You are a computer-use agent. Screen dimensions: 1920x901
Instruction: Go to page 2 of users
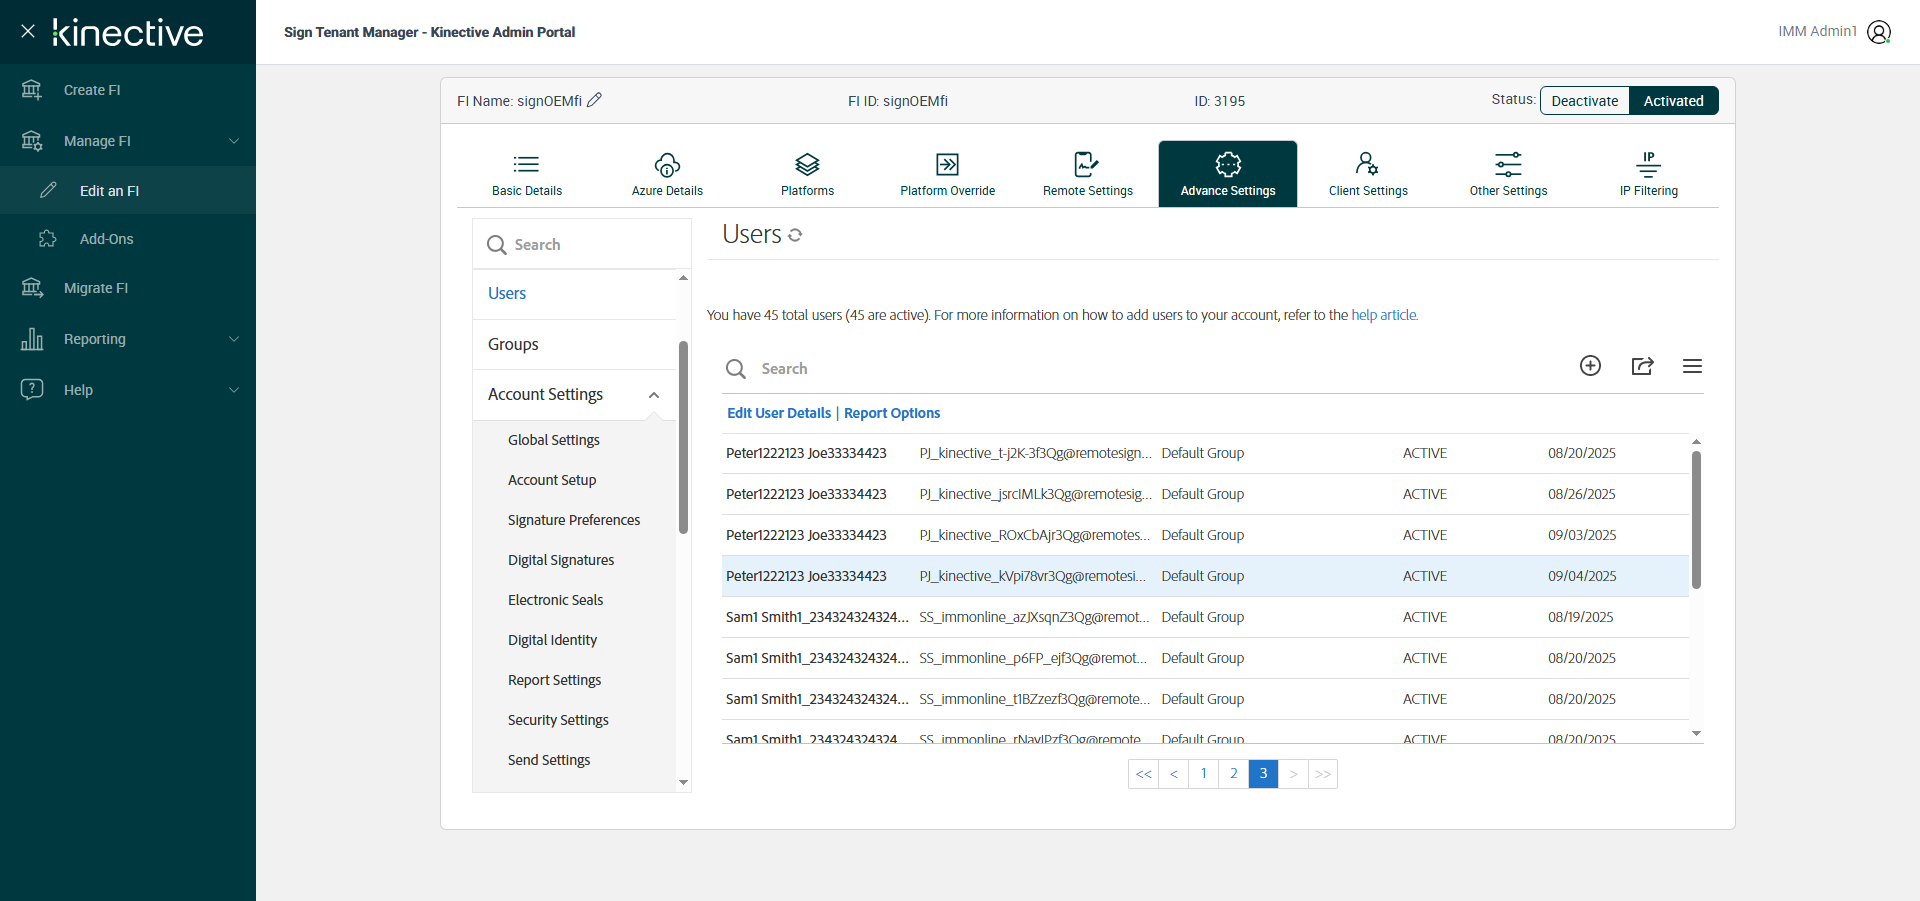pyautogui.click(x=1233, y=774)
